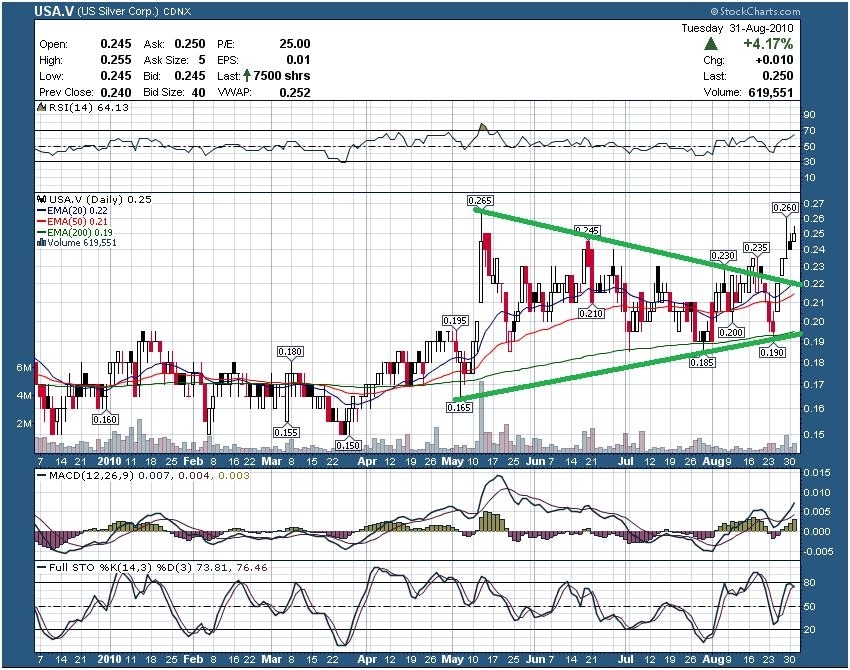Click the 0.210 price label on chart
Screen dimensions: 850x670
pos(591,313)
